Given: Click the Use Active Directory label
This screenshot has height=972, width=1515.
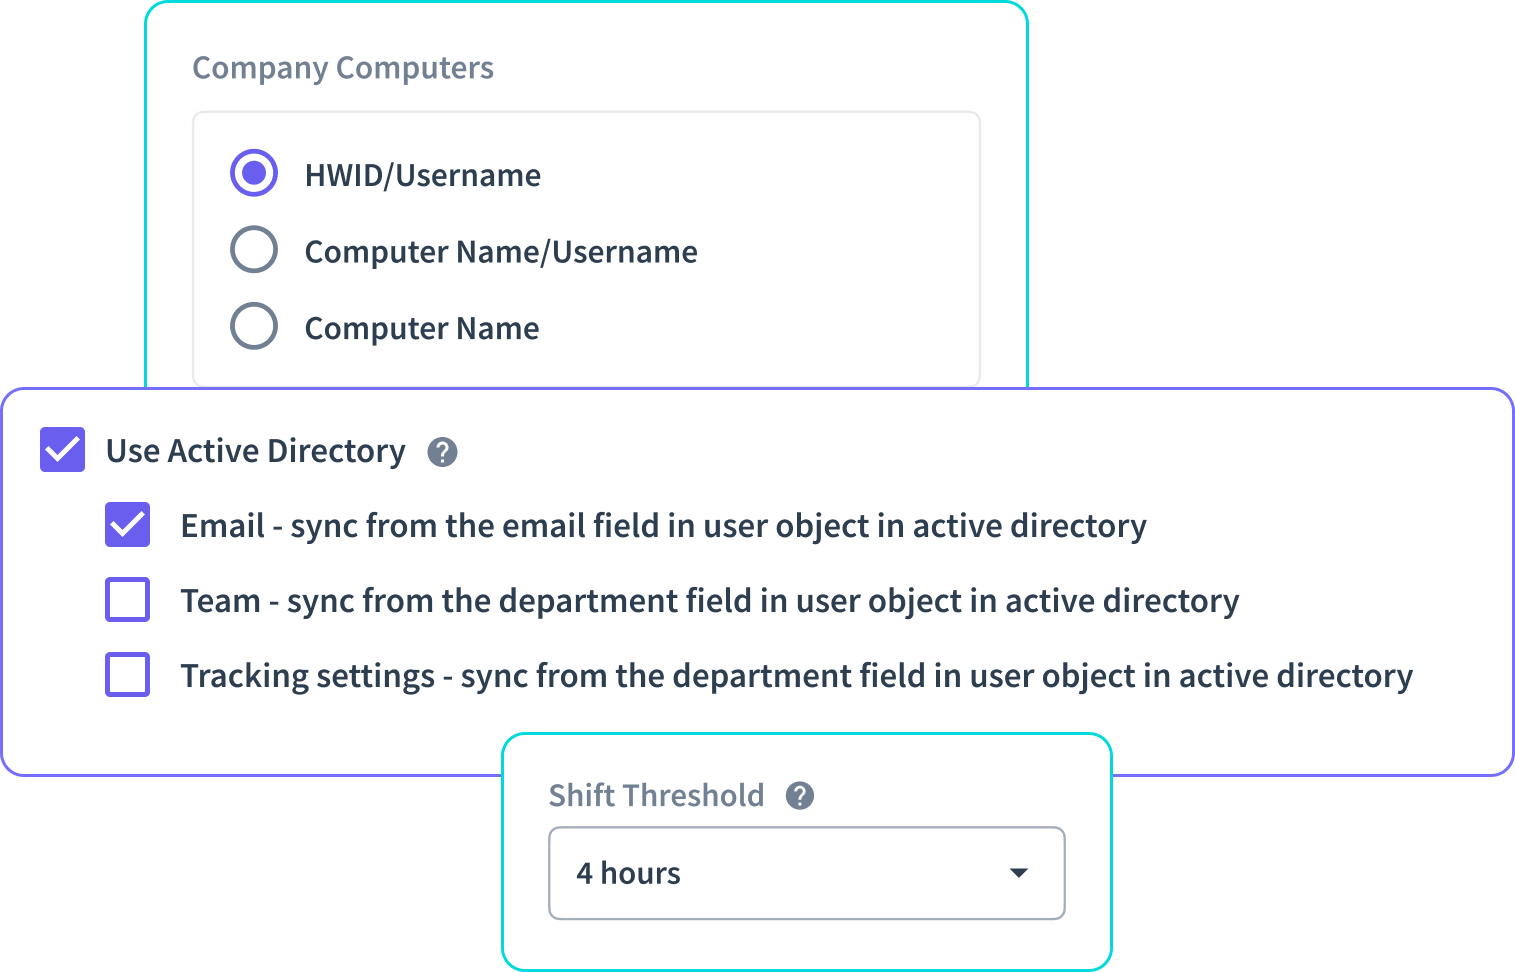Looking at the screenshot, I should (x=256, y=451).
